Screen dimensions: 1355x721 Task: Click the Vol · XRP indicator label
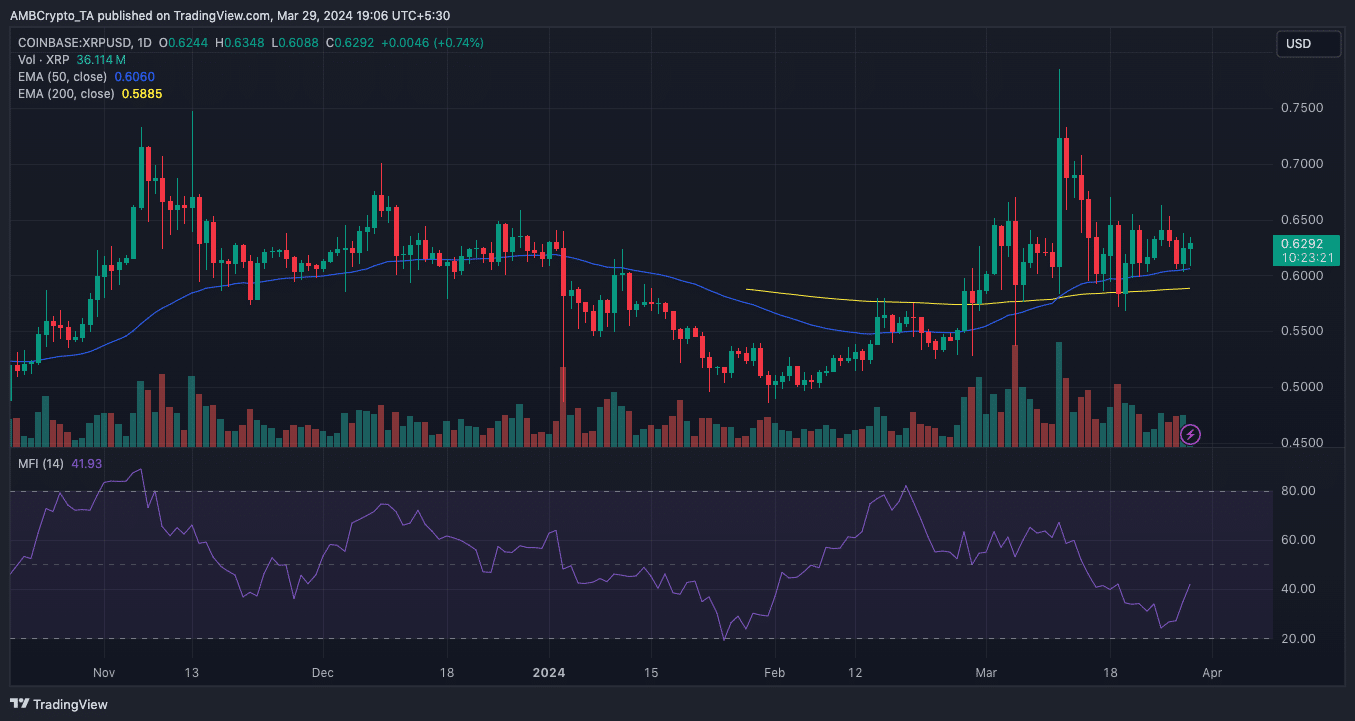coord(44,60)
